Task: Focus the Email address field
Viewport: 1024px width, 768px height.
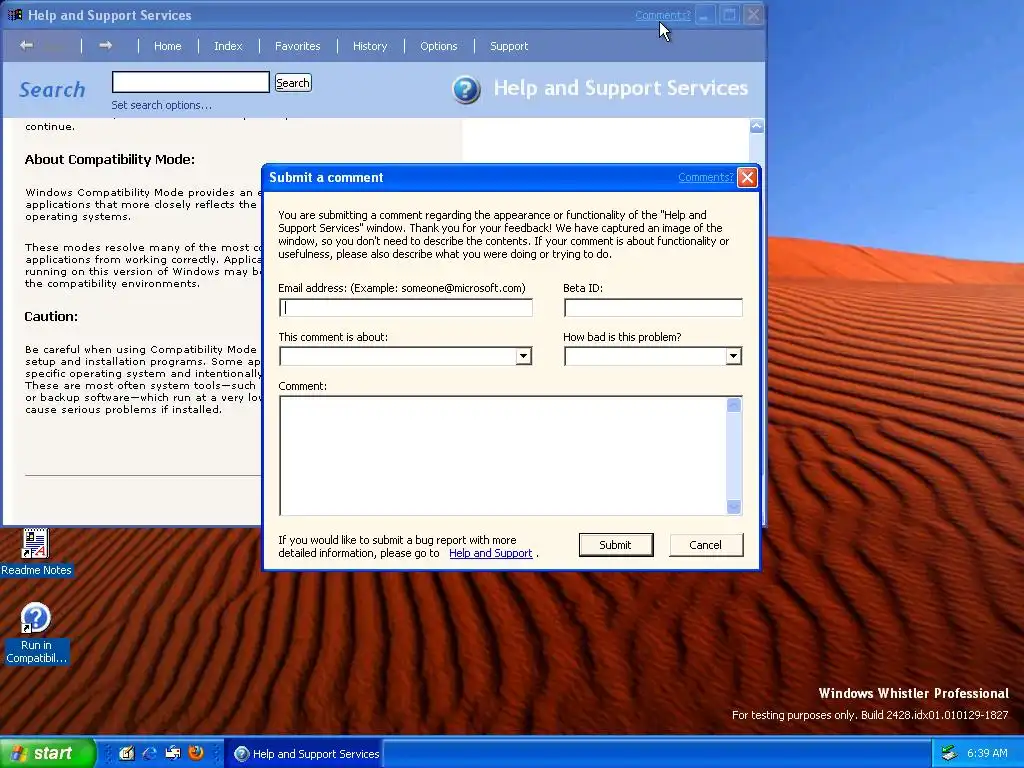Action: click(406, 308)
